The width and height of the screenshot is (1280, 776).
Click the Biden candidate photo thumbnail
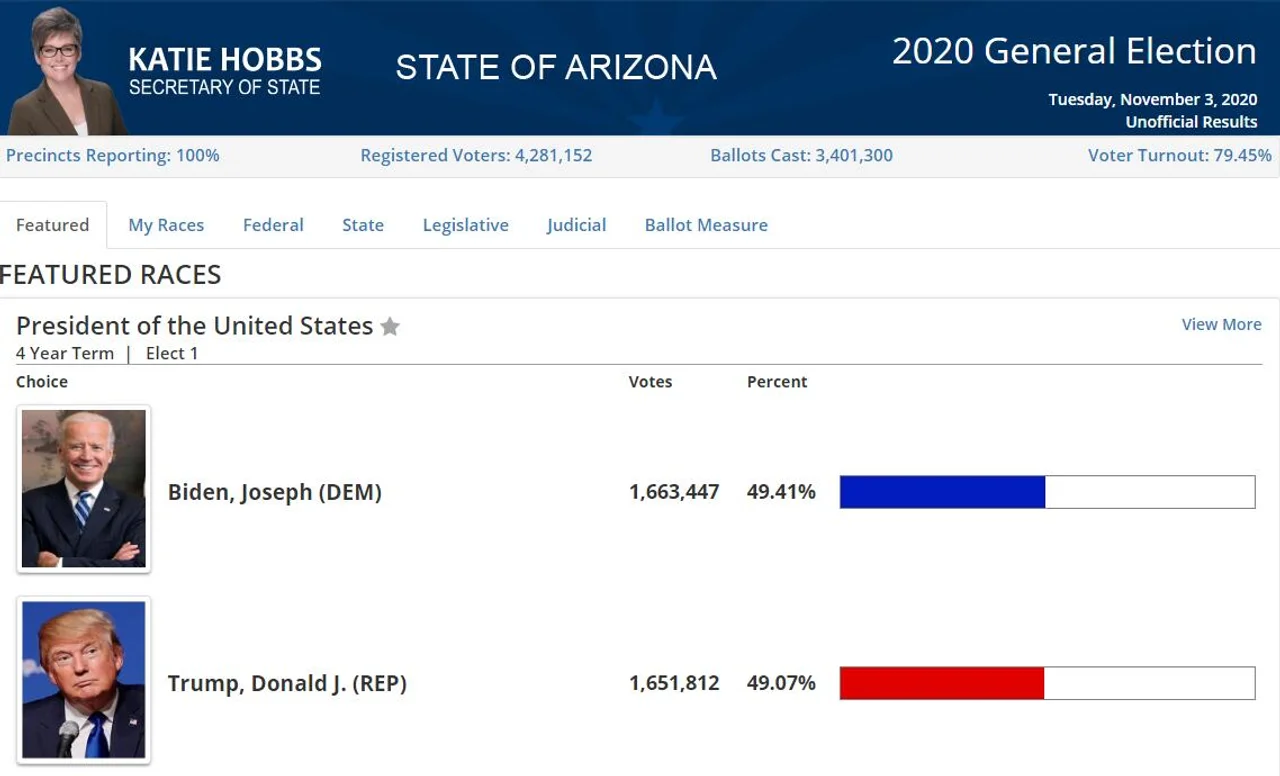tap(84, 489)
